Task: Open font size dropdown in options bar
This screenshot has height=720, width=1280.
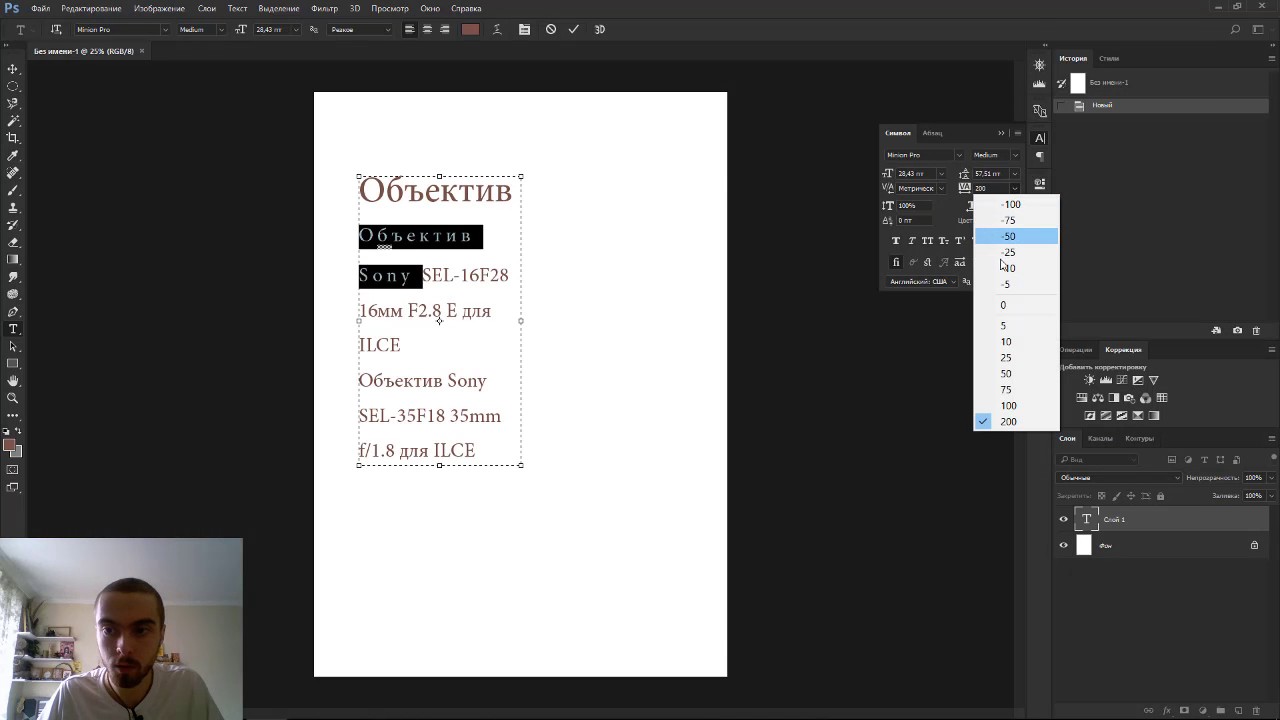Action: 296,30
